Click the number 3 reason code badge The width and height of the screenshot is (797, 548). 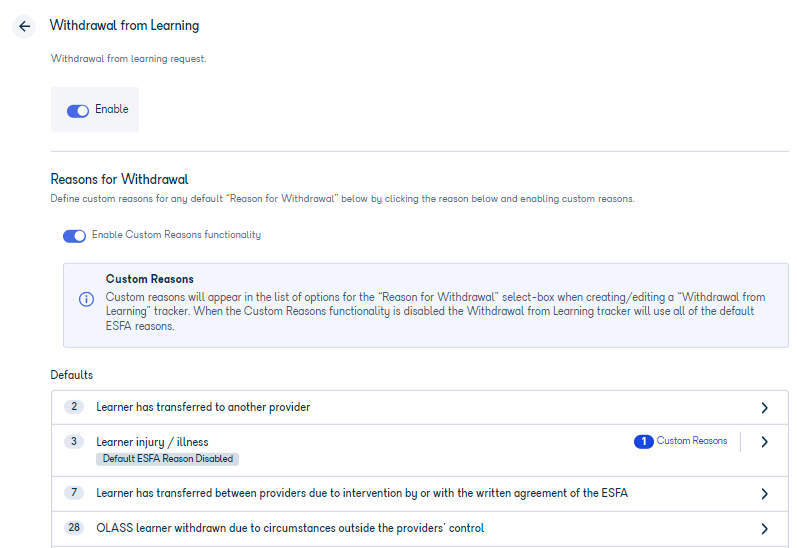[74, 441]
